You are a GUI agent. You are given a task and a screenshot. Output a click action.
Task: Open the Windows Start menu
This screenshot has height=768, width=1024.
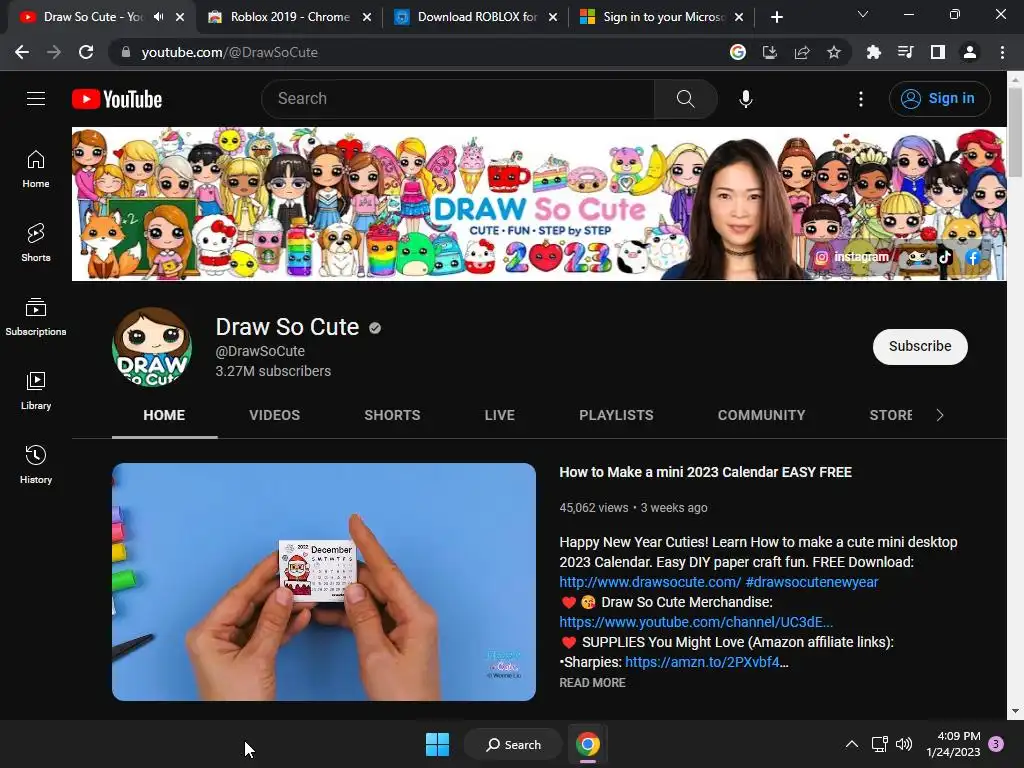[437, 744]
